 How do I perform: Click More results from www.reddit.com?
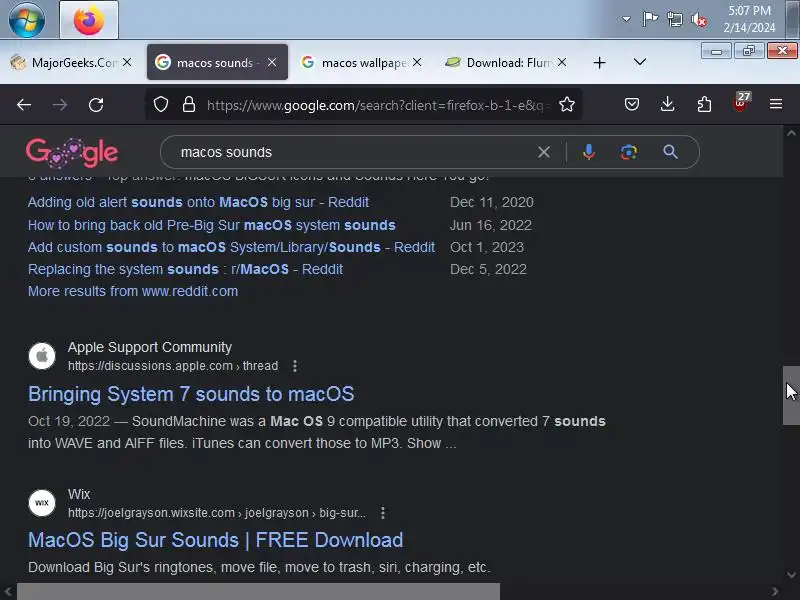coord(133,291)
